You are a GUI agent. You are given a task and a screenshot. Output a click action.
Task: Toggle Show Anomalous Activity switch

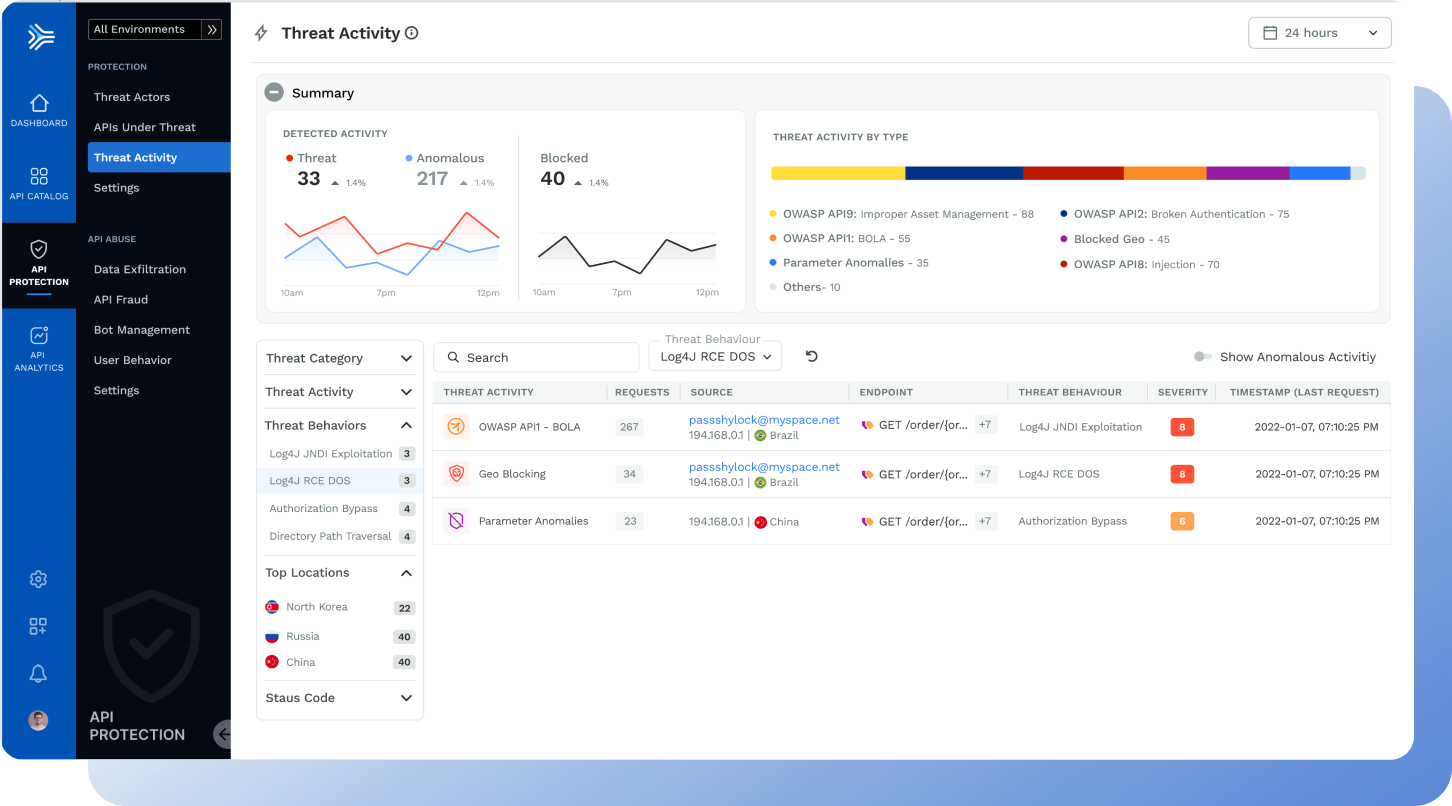[1202, 357]
